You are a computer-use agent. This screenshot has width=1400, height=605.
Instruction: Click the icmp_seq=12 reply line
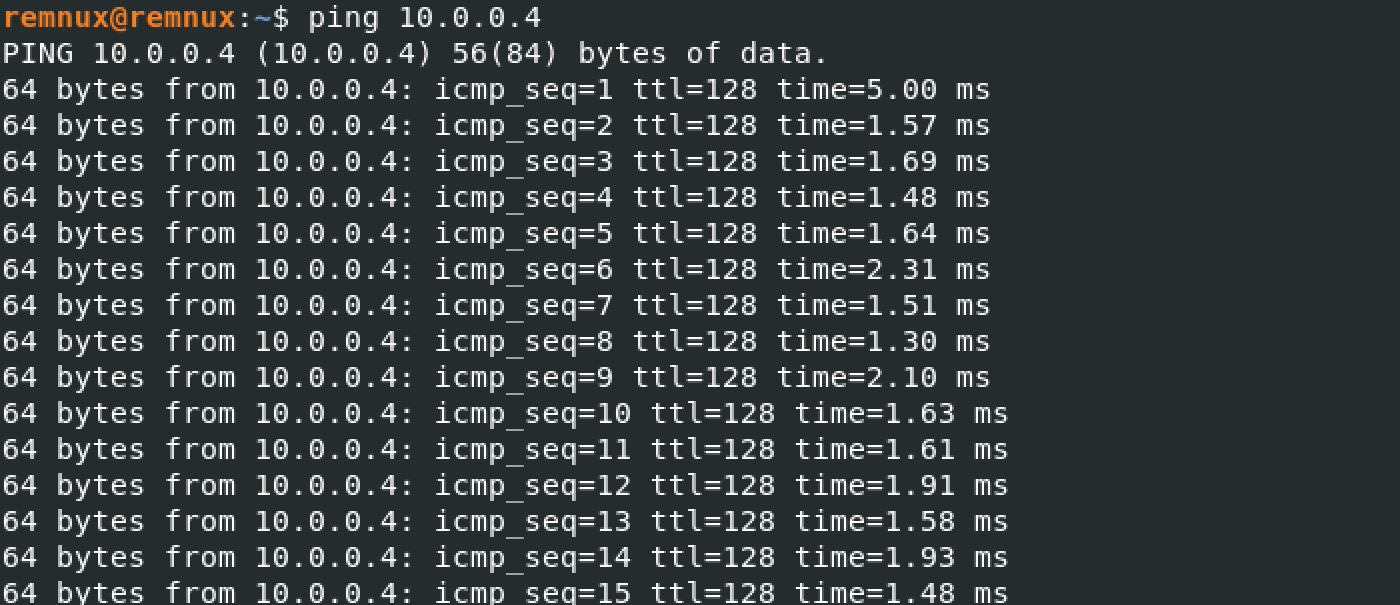505,486
